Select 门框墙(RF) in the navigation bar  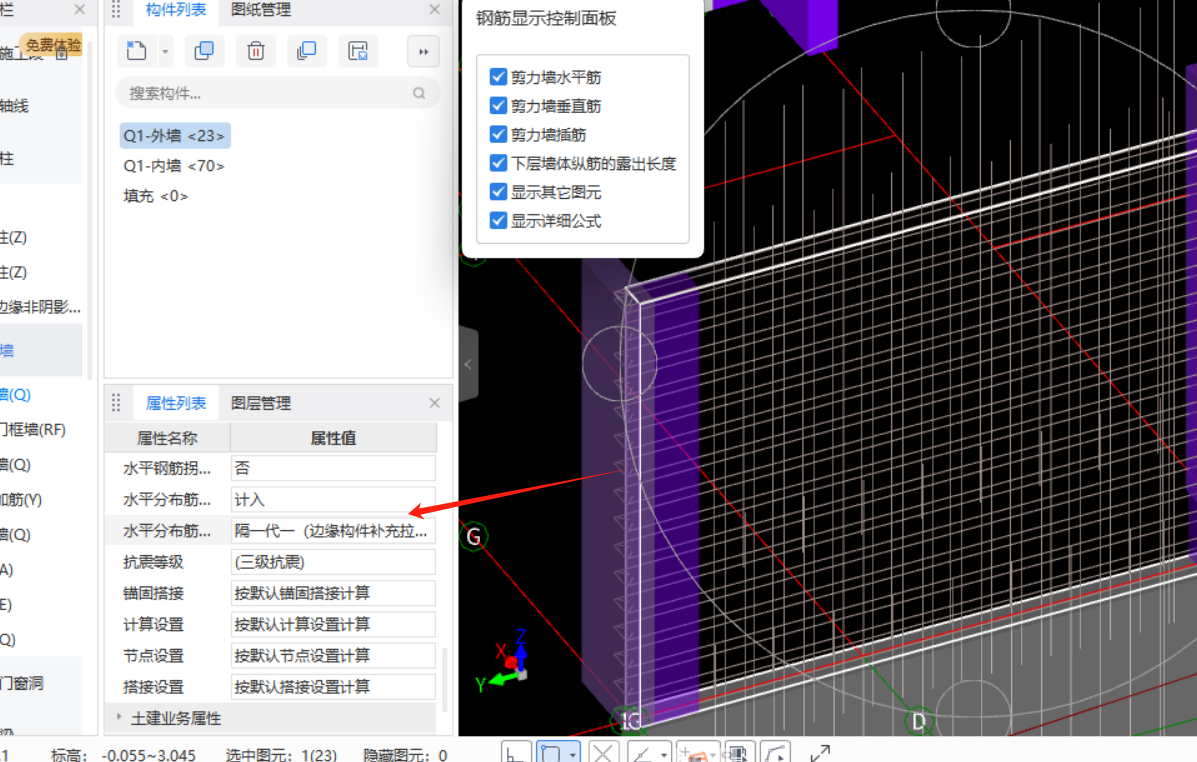pos(33,430)
